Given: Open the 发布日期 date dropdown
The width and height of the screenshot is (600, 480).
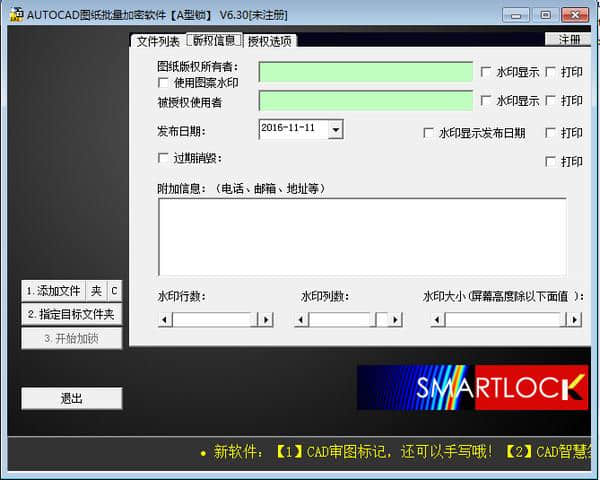Looking at the screenshot, I should [336, 129].
